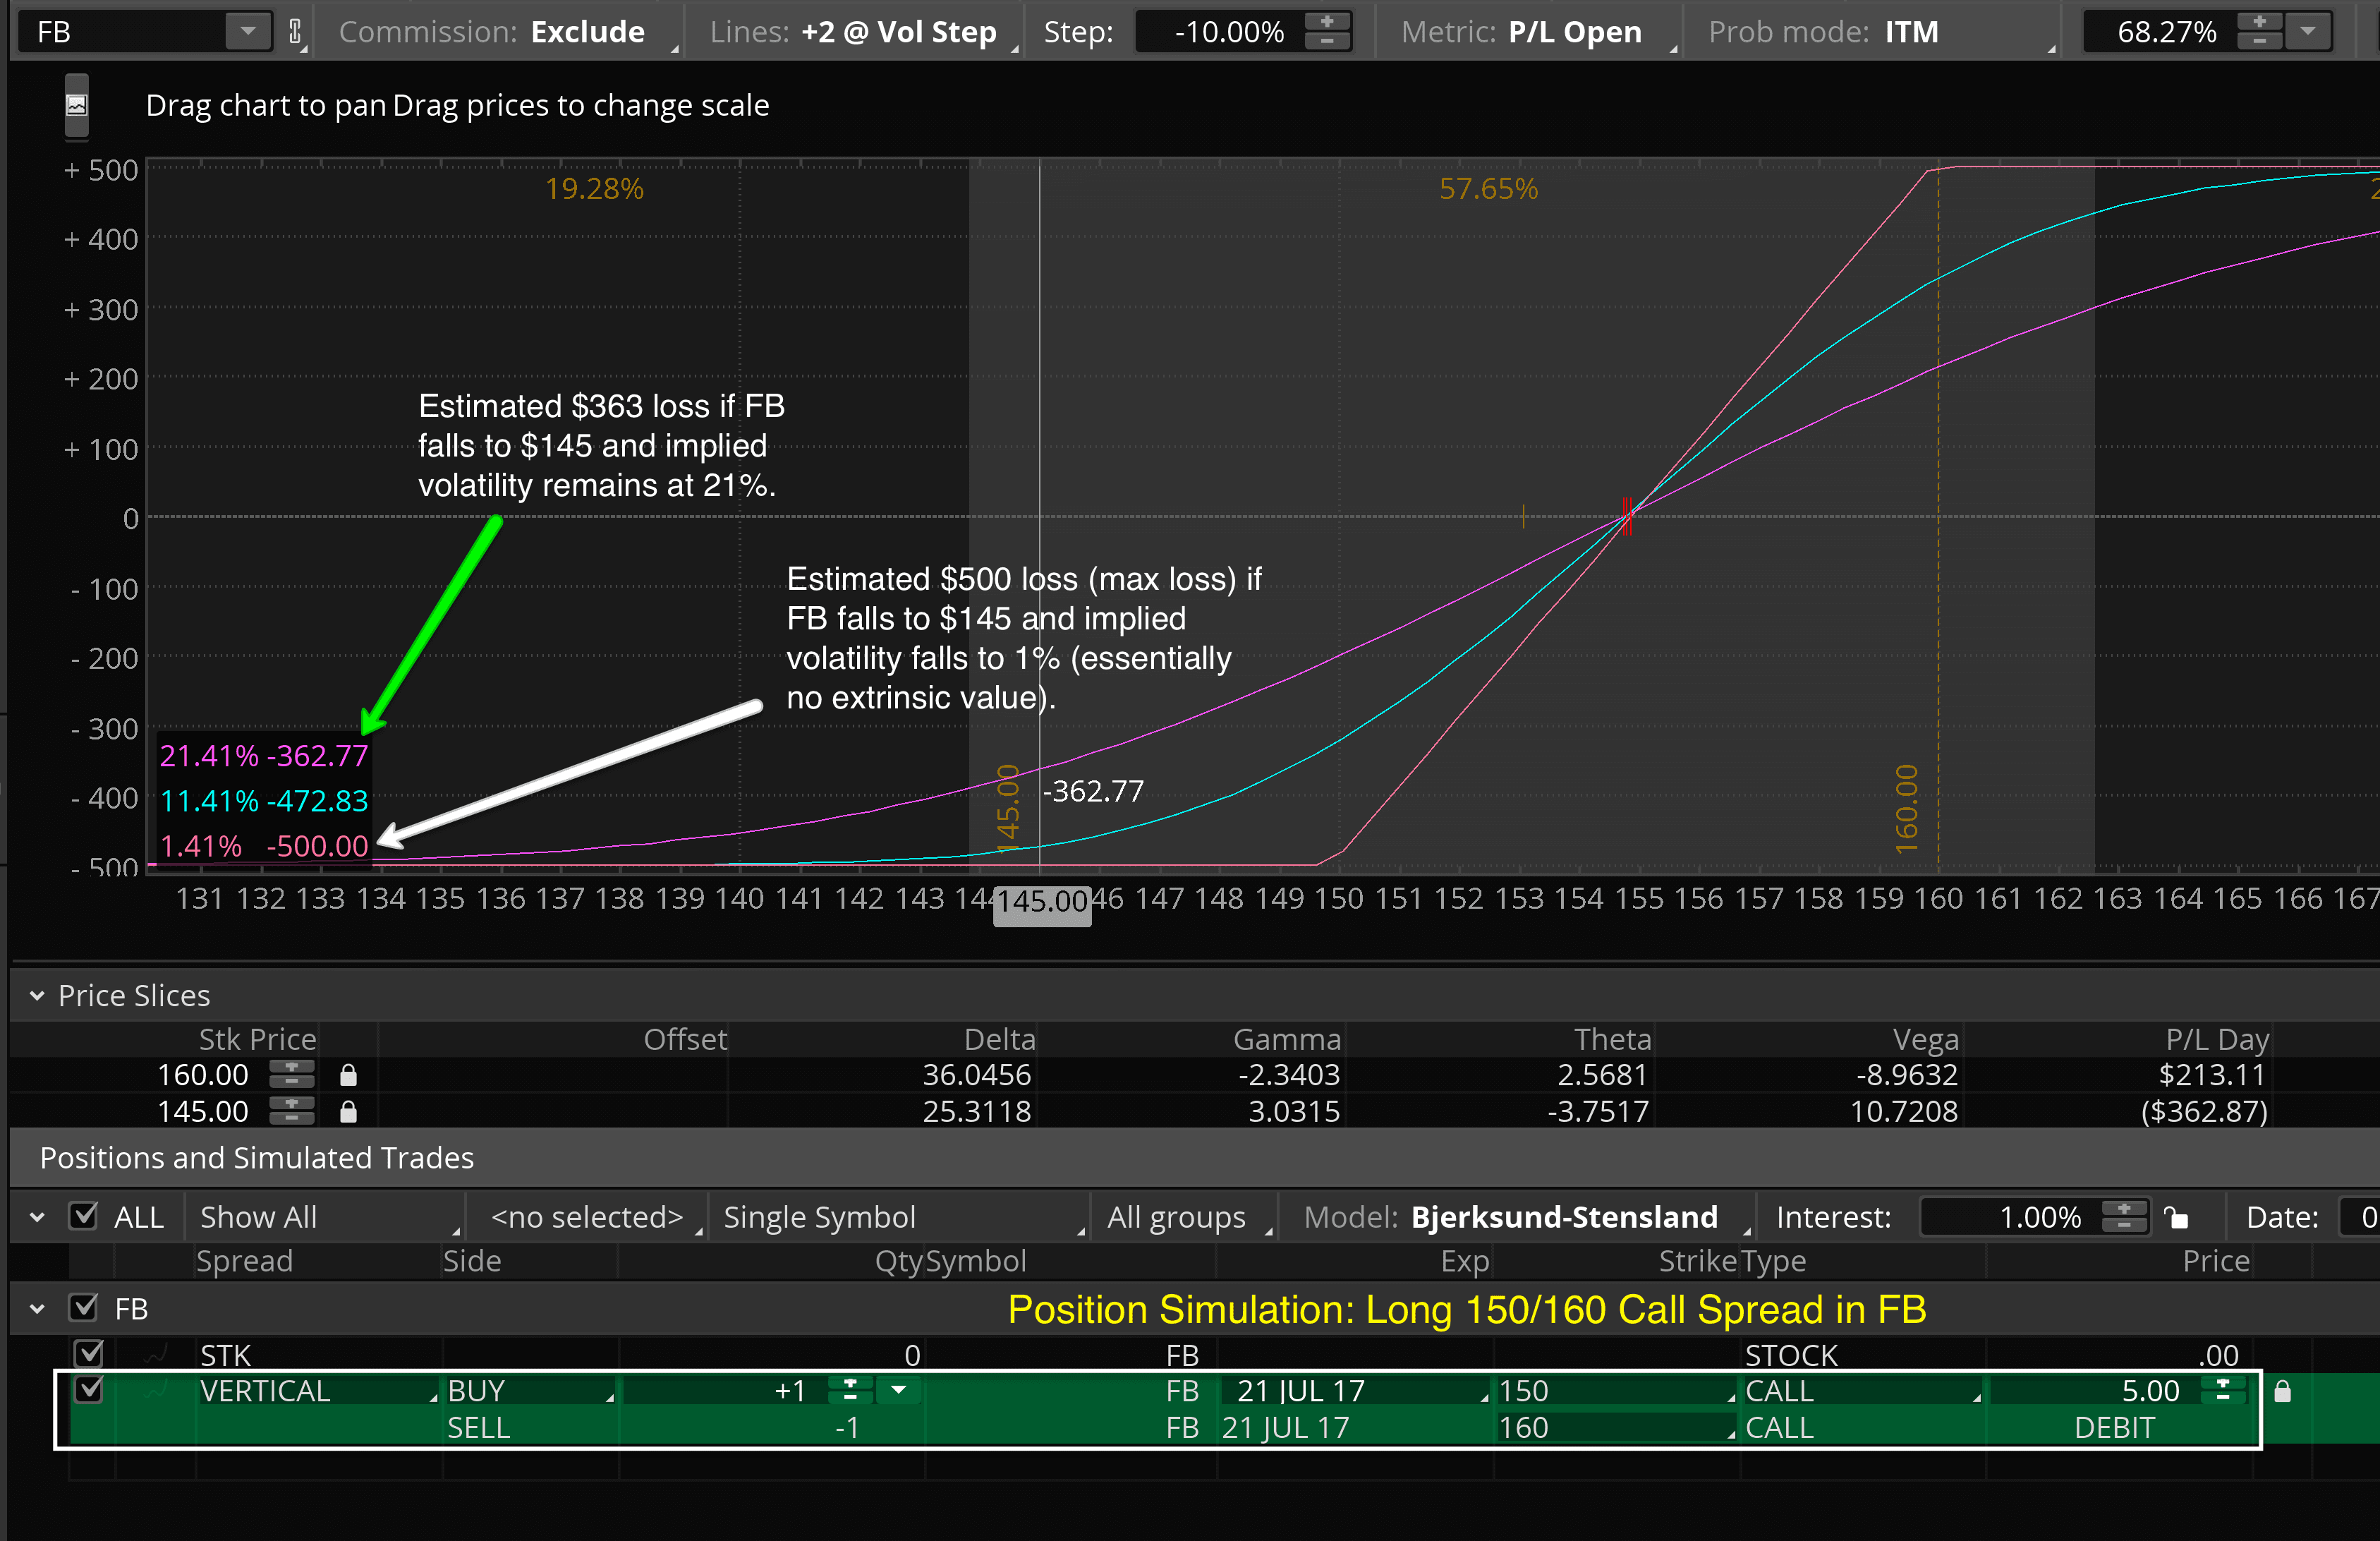
Task: Click the chart mode icon above the graph
Action: (x=77, y=105)
